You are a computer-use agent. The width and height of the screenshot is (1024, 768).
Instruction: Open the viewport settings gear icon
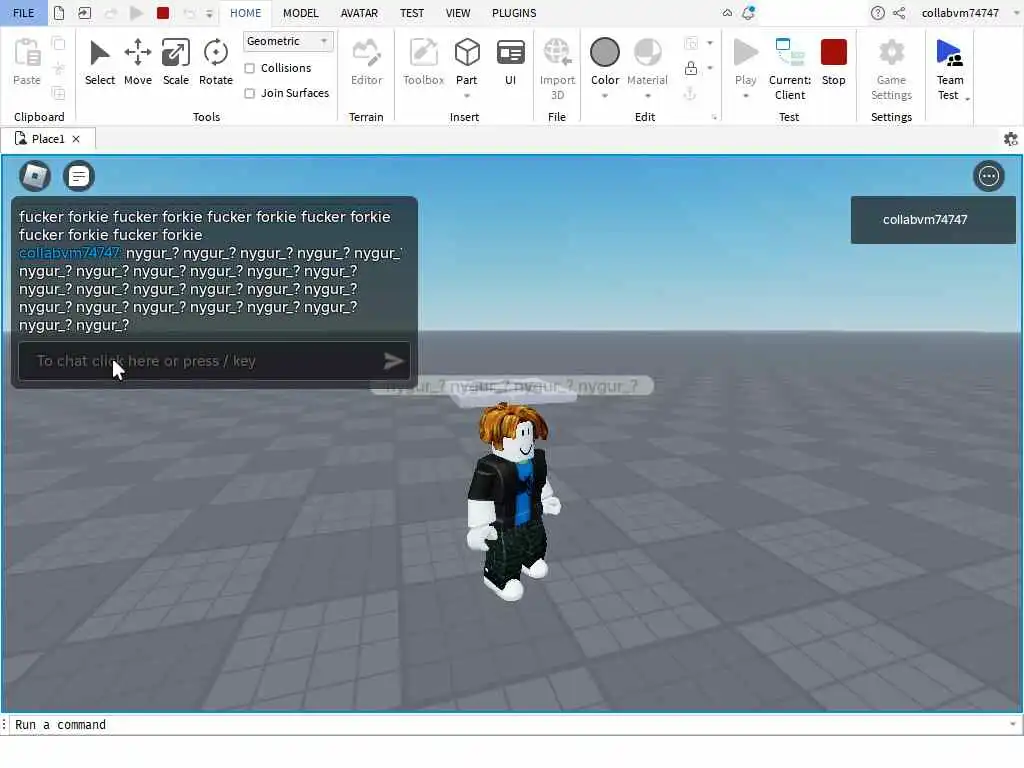1010,139
